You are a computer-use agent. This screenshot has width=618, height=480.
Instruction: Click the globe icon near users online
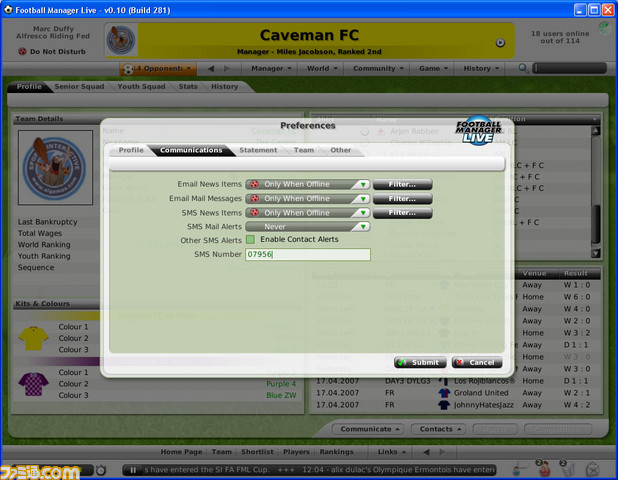[604, 28]
